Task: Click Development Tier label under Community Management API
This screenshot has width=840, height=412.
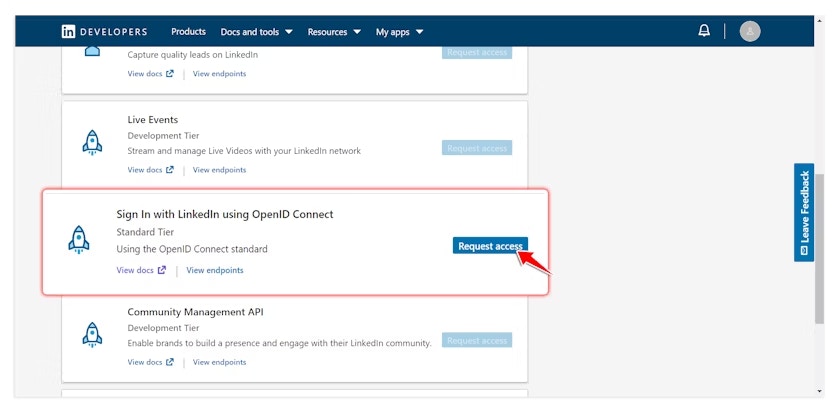Action: click(163, 328)
